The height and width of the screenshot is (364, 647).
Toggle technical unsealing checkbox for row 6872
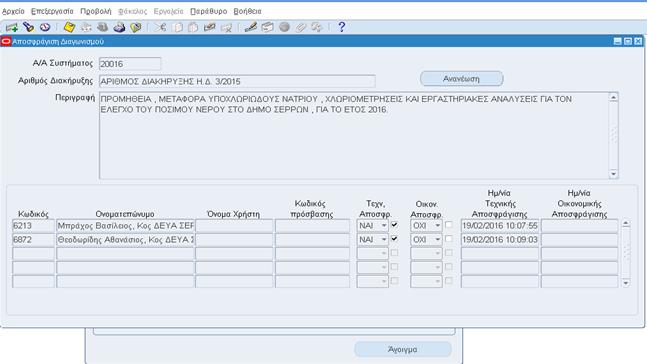click(x=394, y=239)
